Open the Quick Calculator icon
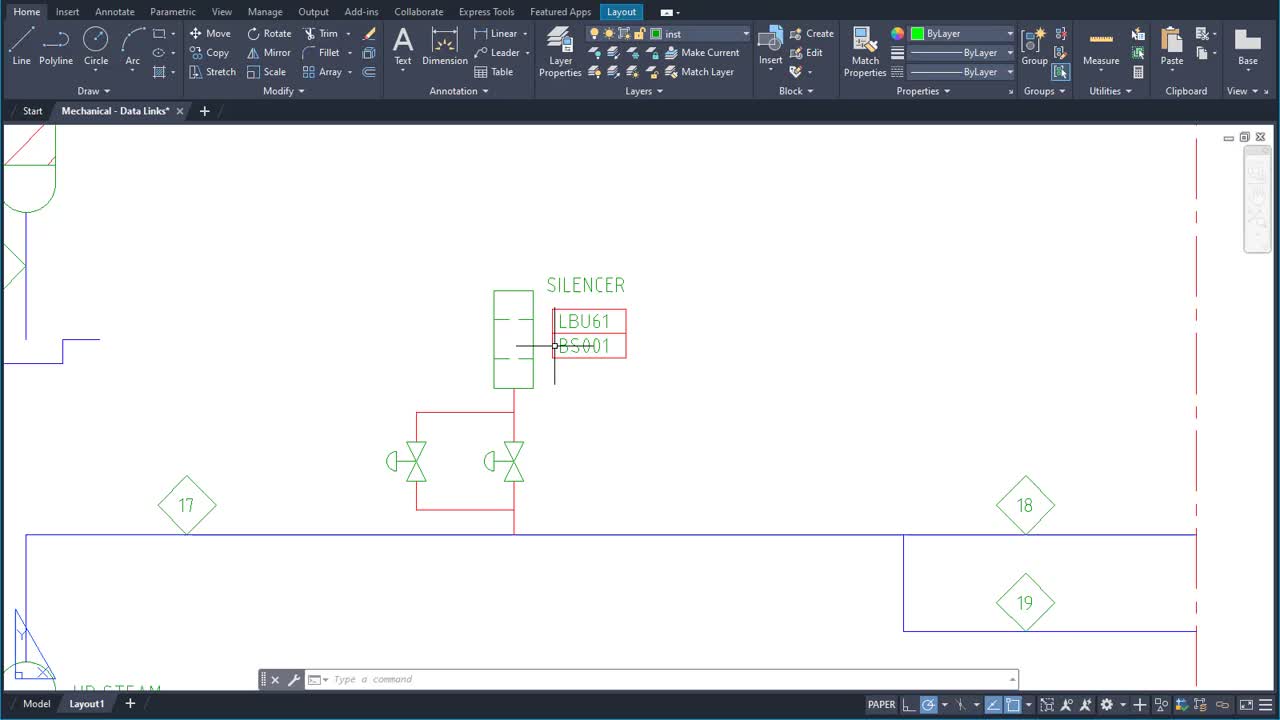This screenshot has height=720, width=1280. point(1138,72)
